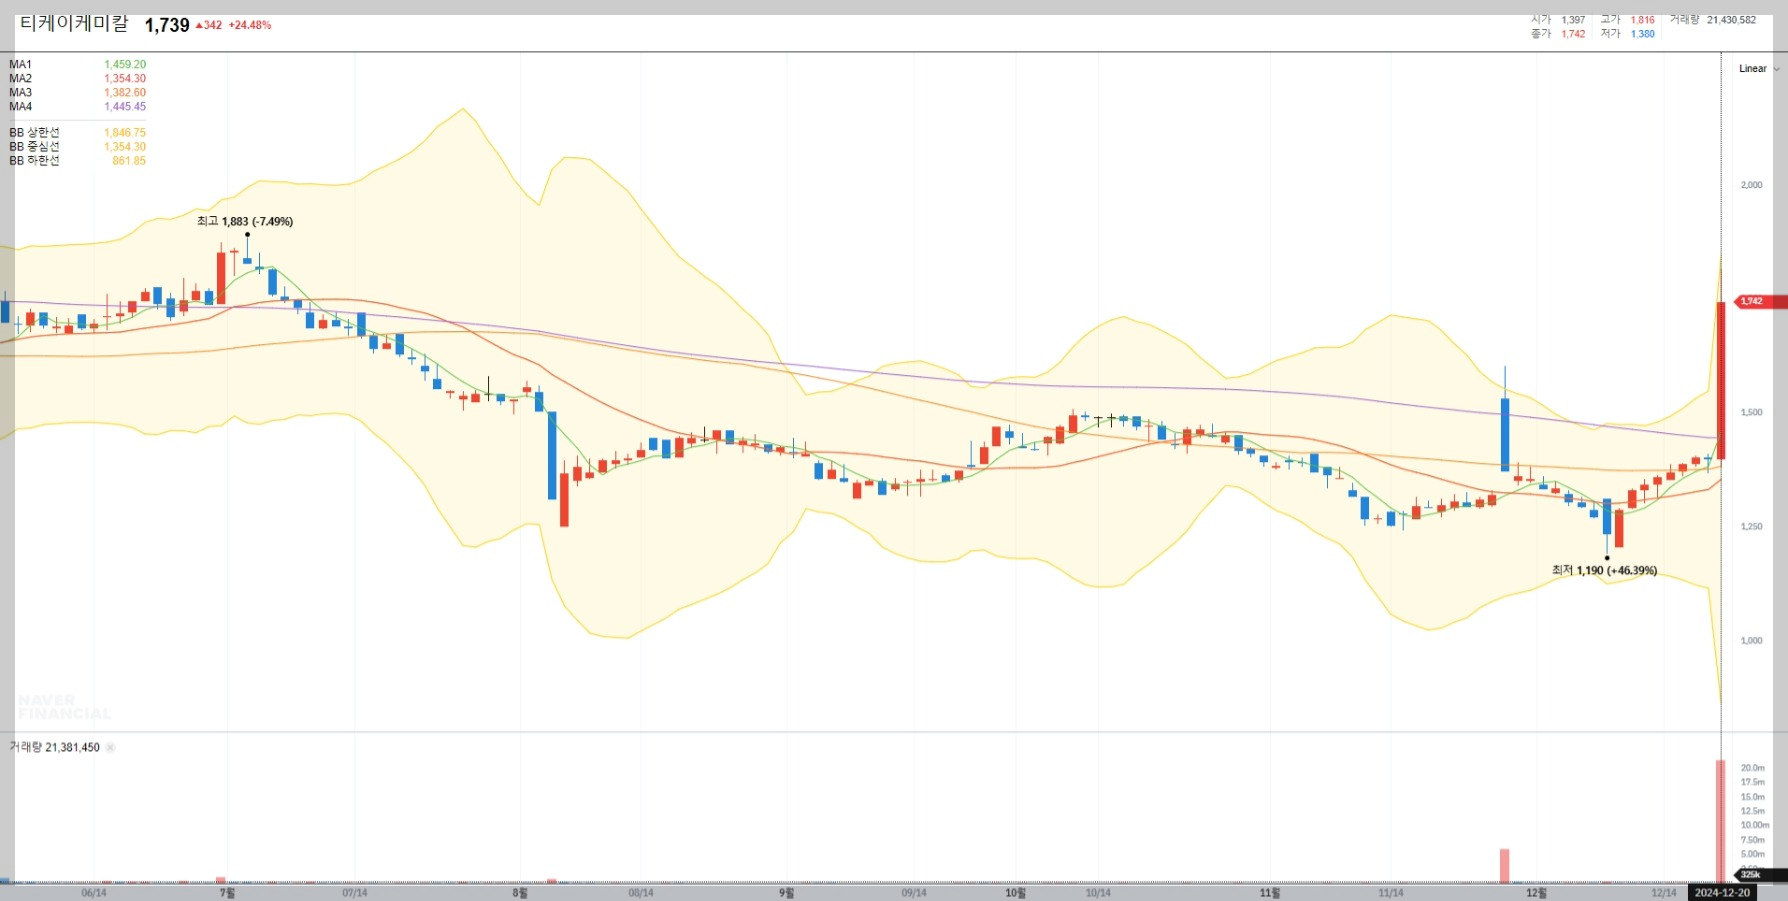The image size is (1788, 901).
Task: Click the 거래량 21,381,450 volume panel label
Action: coord(55,747)
